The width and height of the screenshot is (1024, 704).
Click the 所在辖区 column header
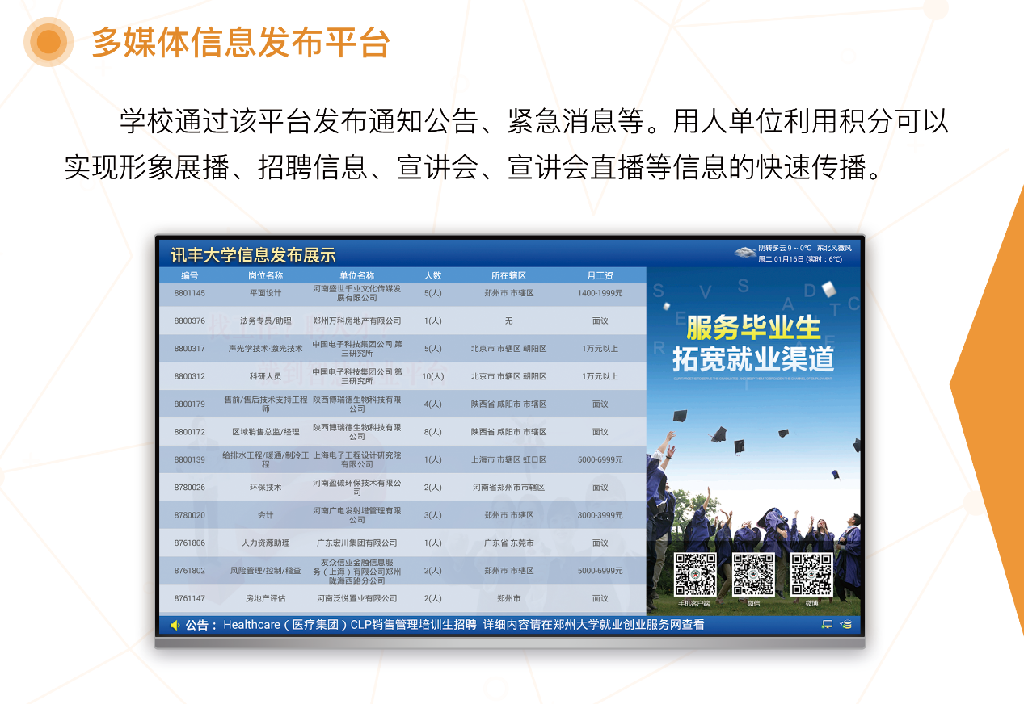click(x=508, y=276)
